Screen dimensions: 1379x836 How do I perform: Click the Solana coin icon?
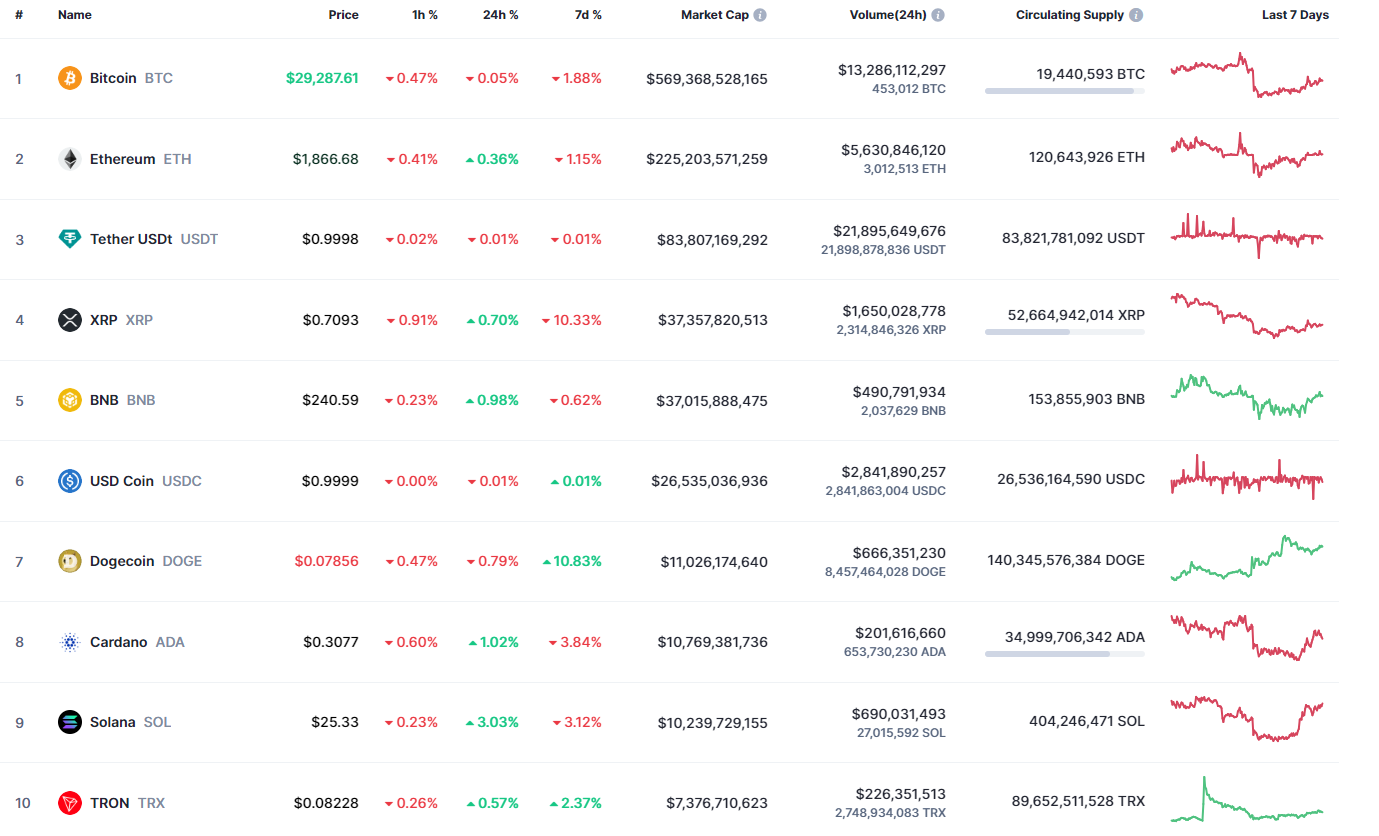coord(68,721)
